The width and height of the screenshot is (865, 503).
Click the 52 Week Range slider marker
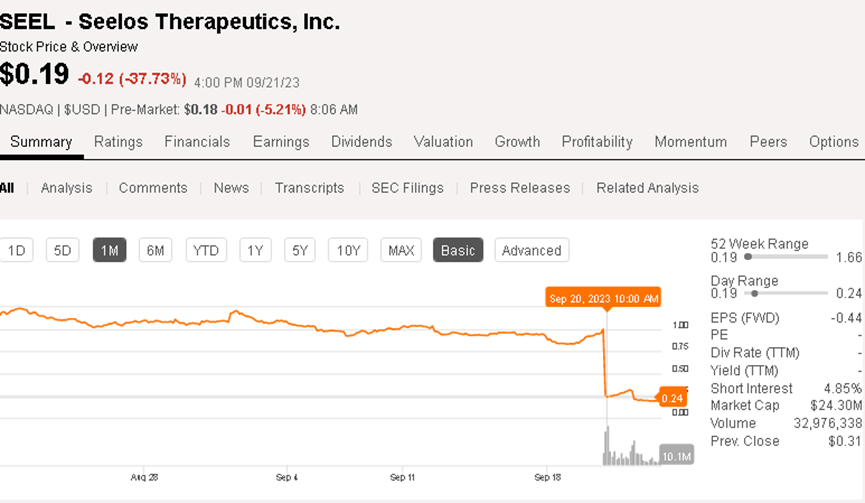747,258
